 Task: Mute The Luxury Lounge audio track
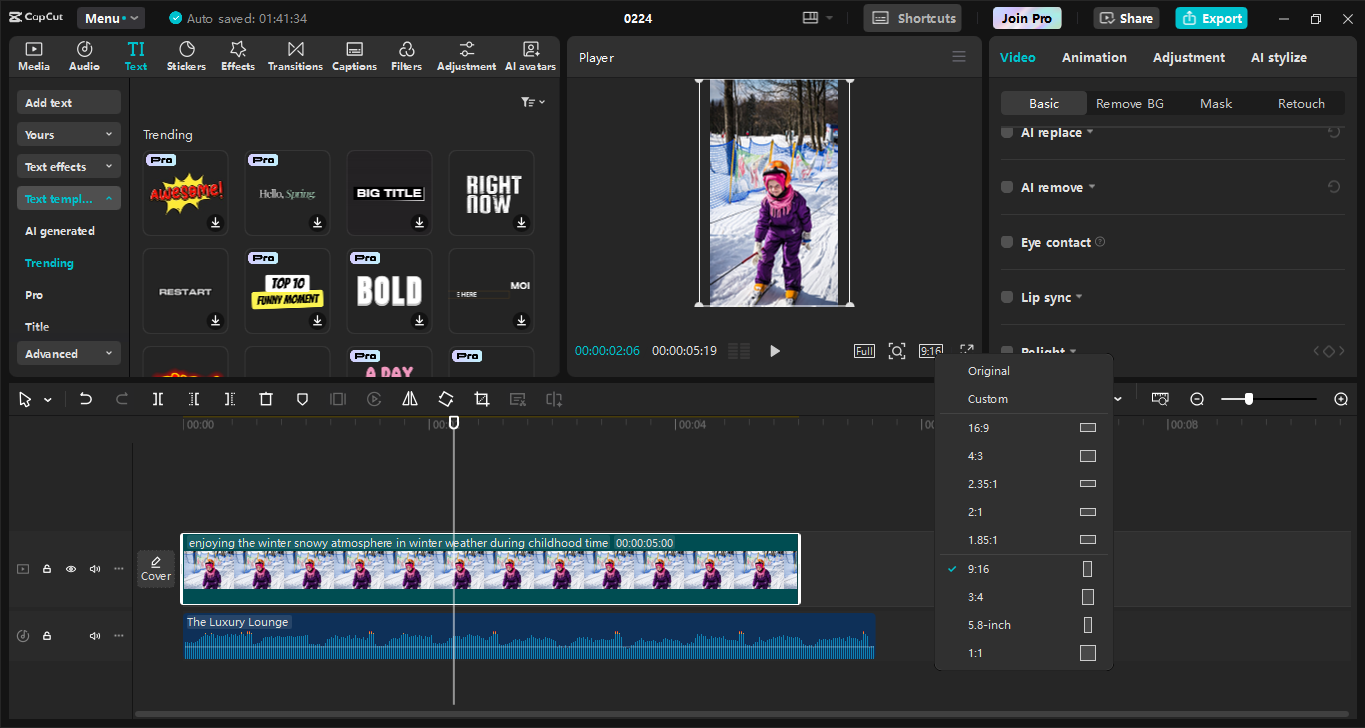point(94,635)
